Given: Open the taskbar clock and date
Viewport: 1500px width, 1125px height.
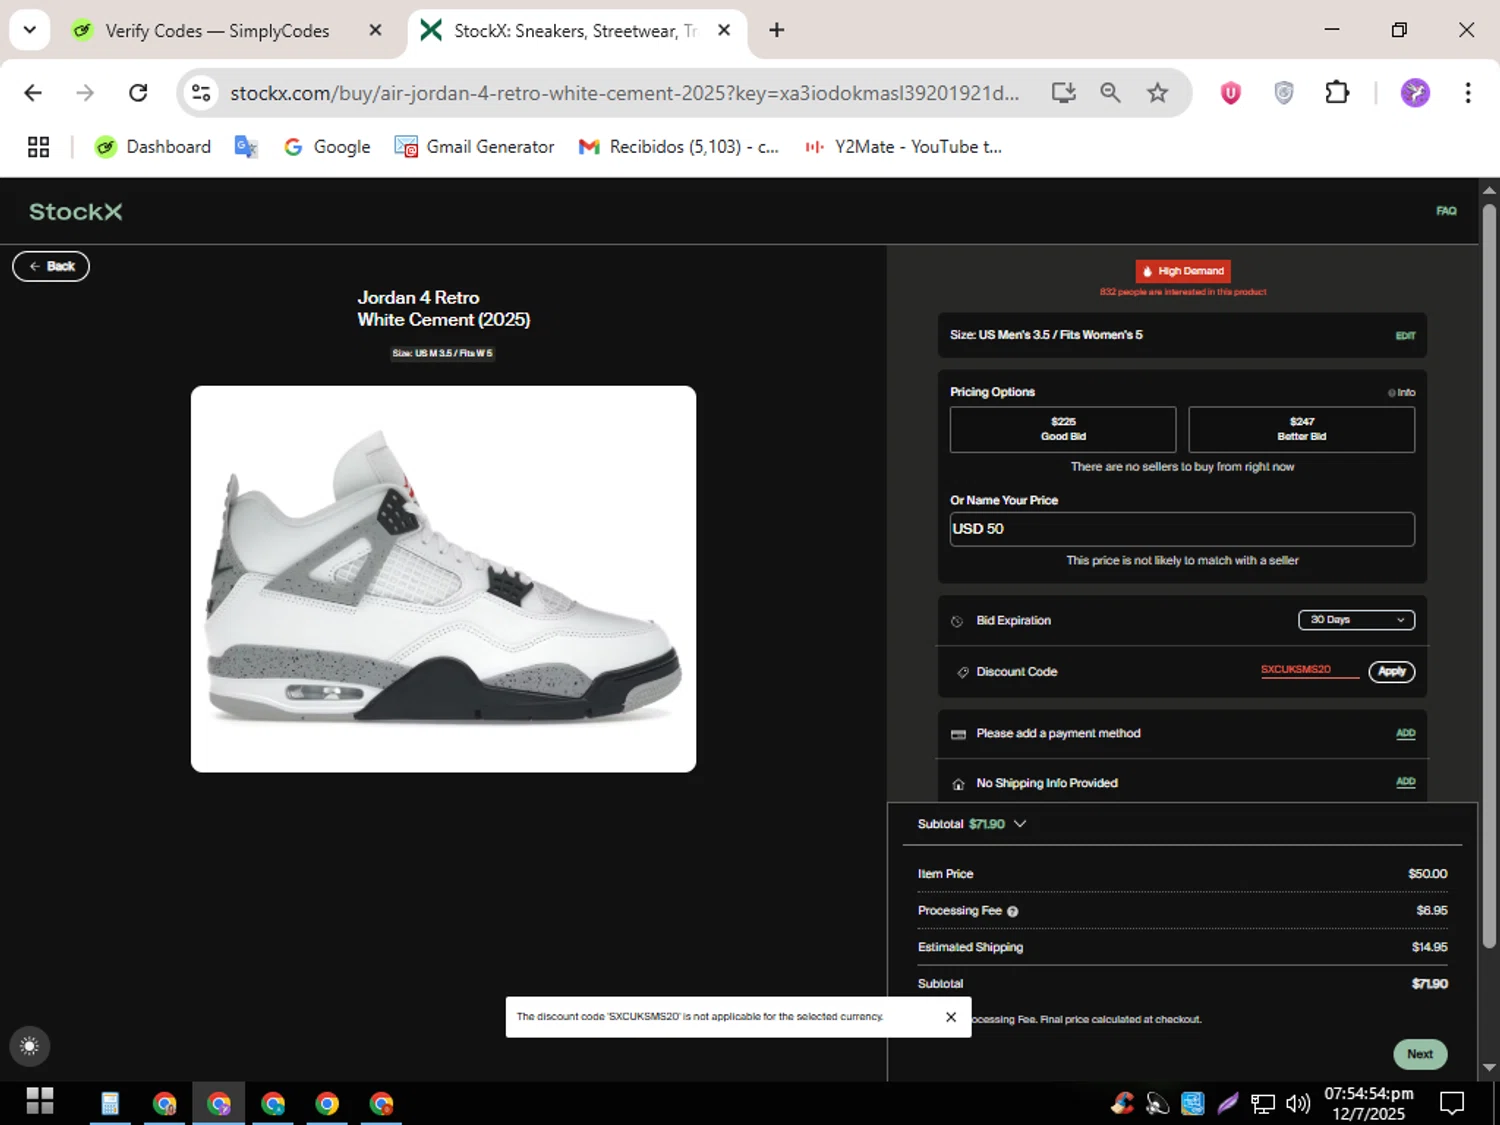Looking at the screenshot, I should [x=1369, y=1103].
